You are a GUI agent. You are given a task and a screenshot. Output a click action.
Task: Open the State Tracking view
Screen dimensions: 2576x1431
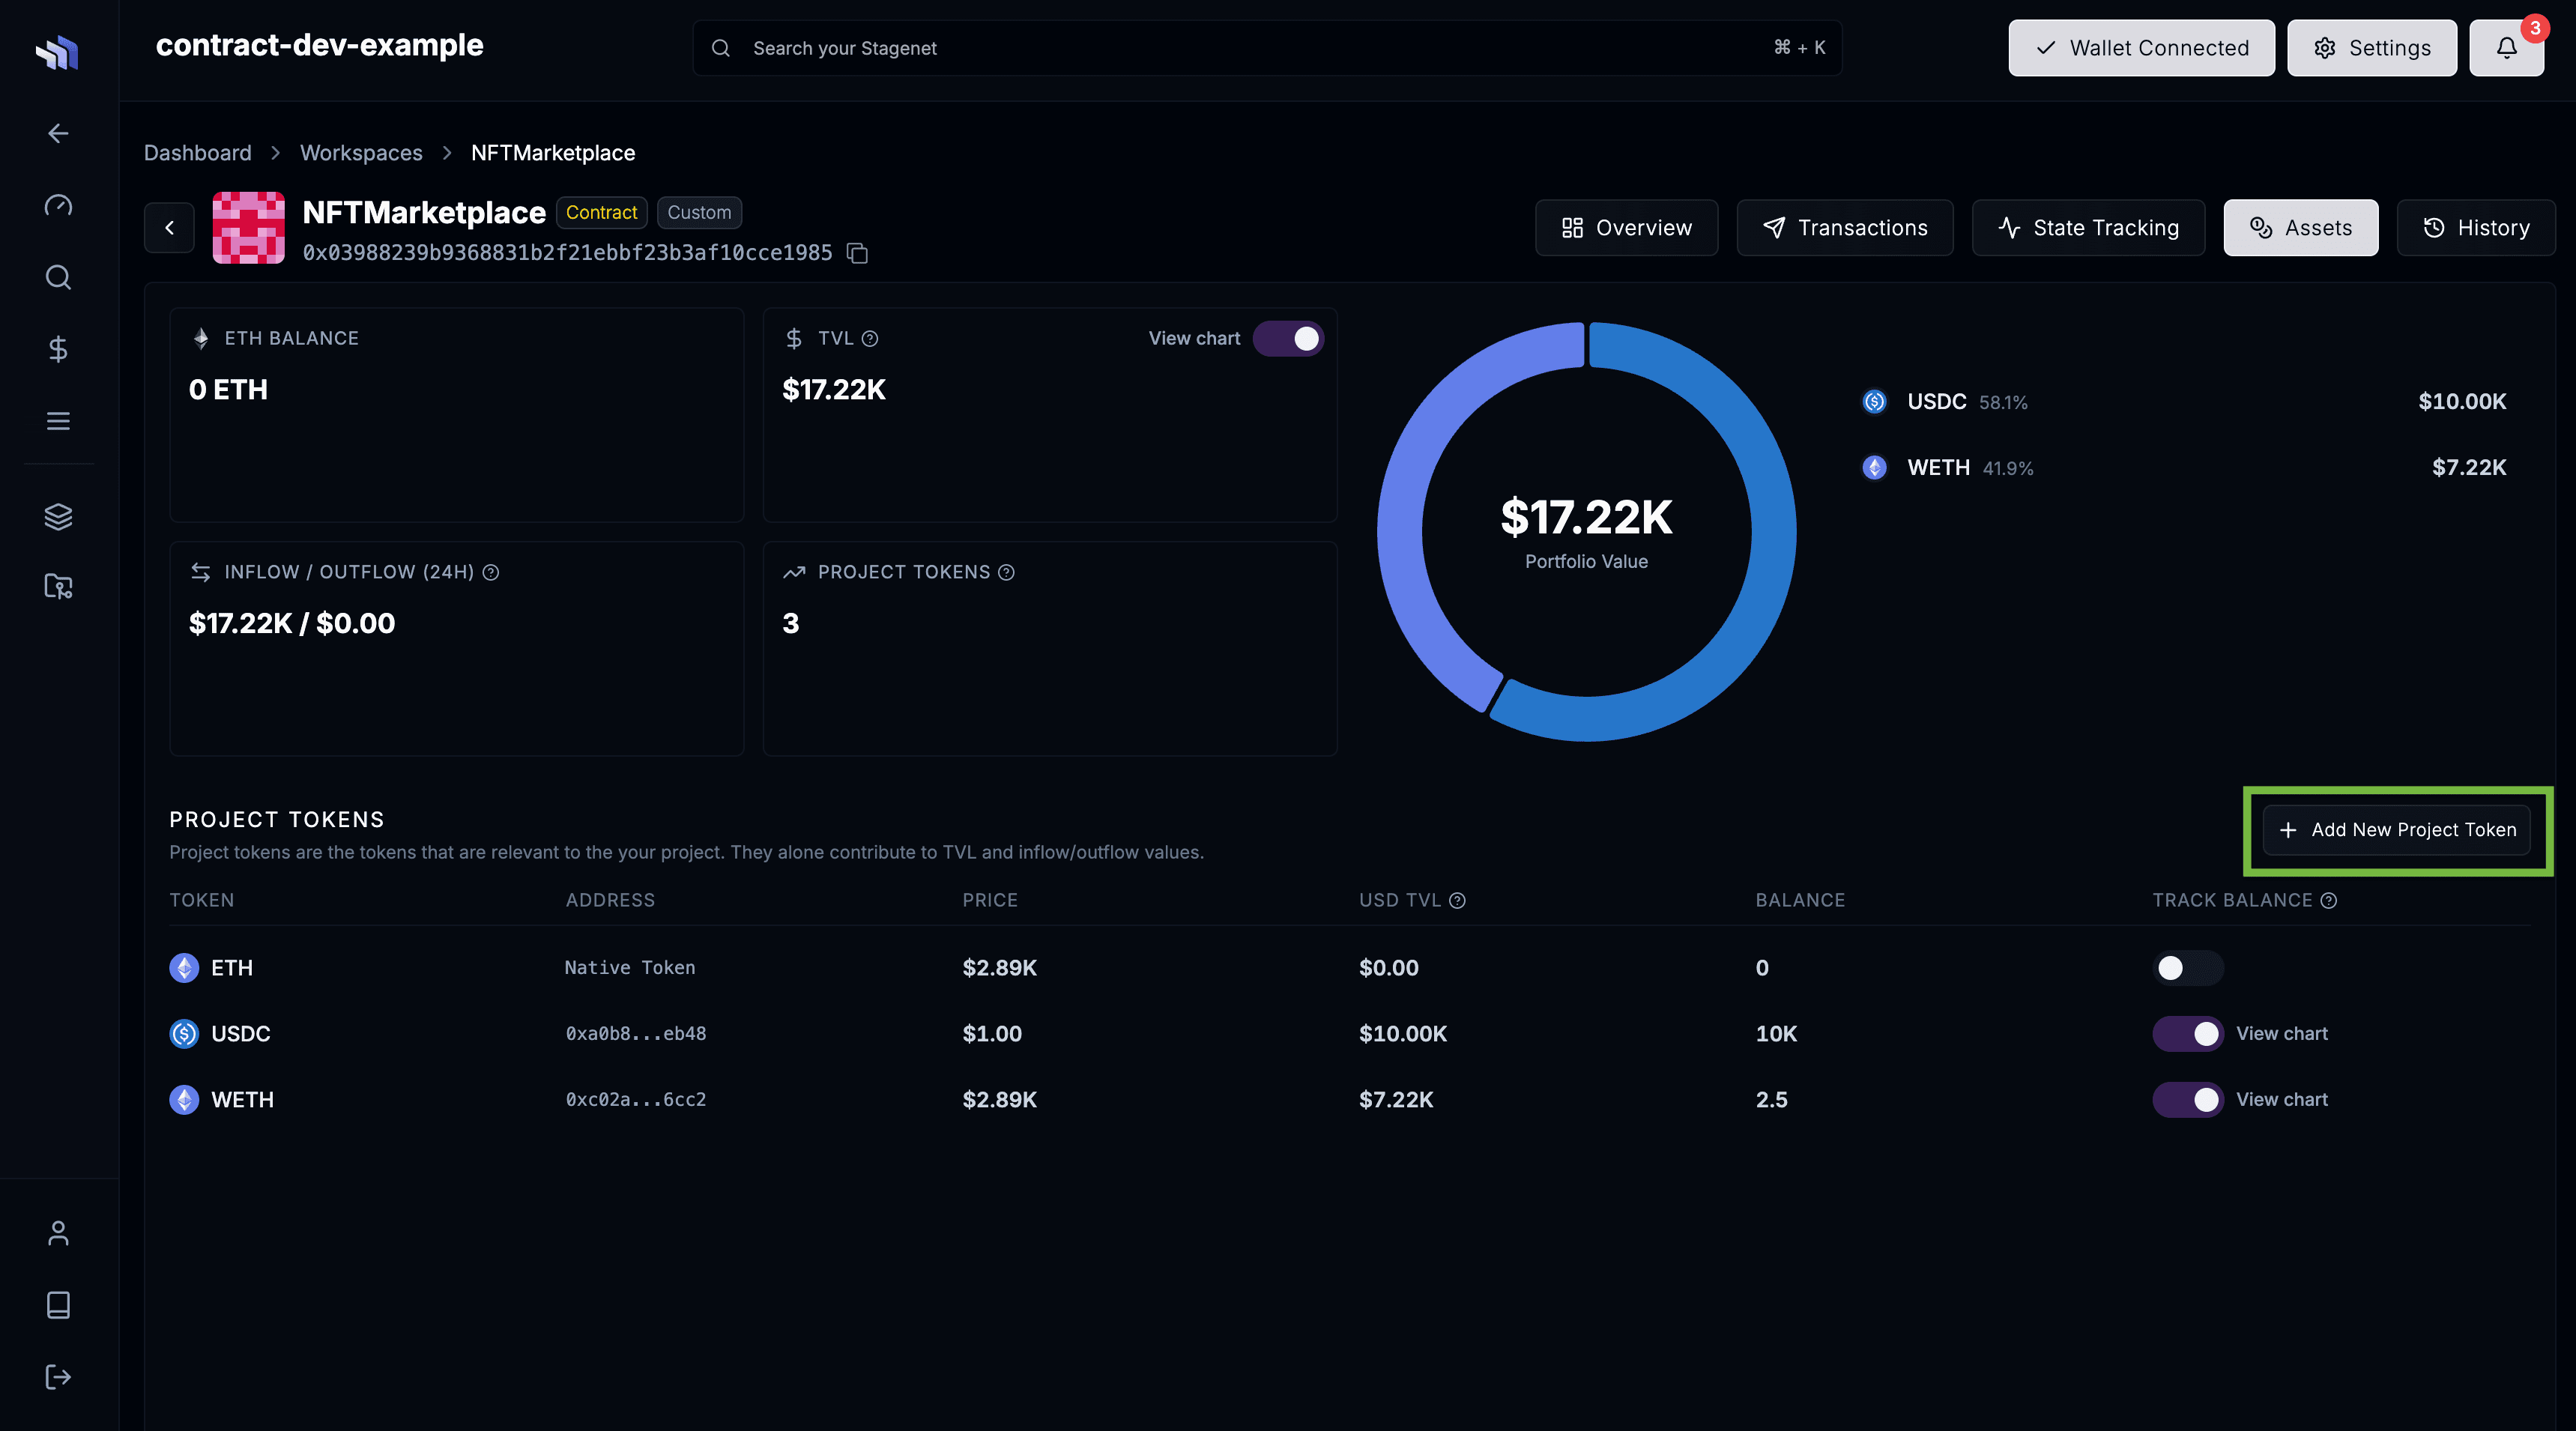pyautogui.click(x=2088, y=227)
